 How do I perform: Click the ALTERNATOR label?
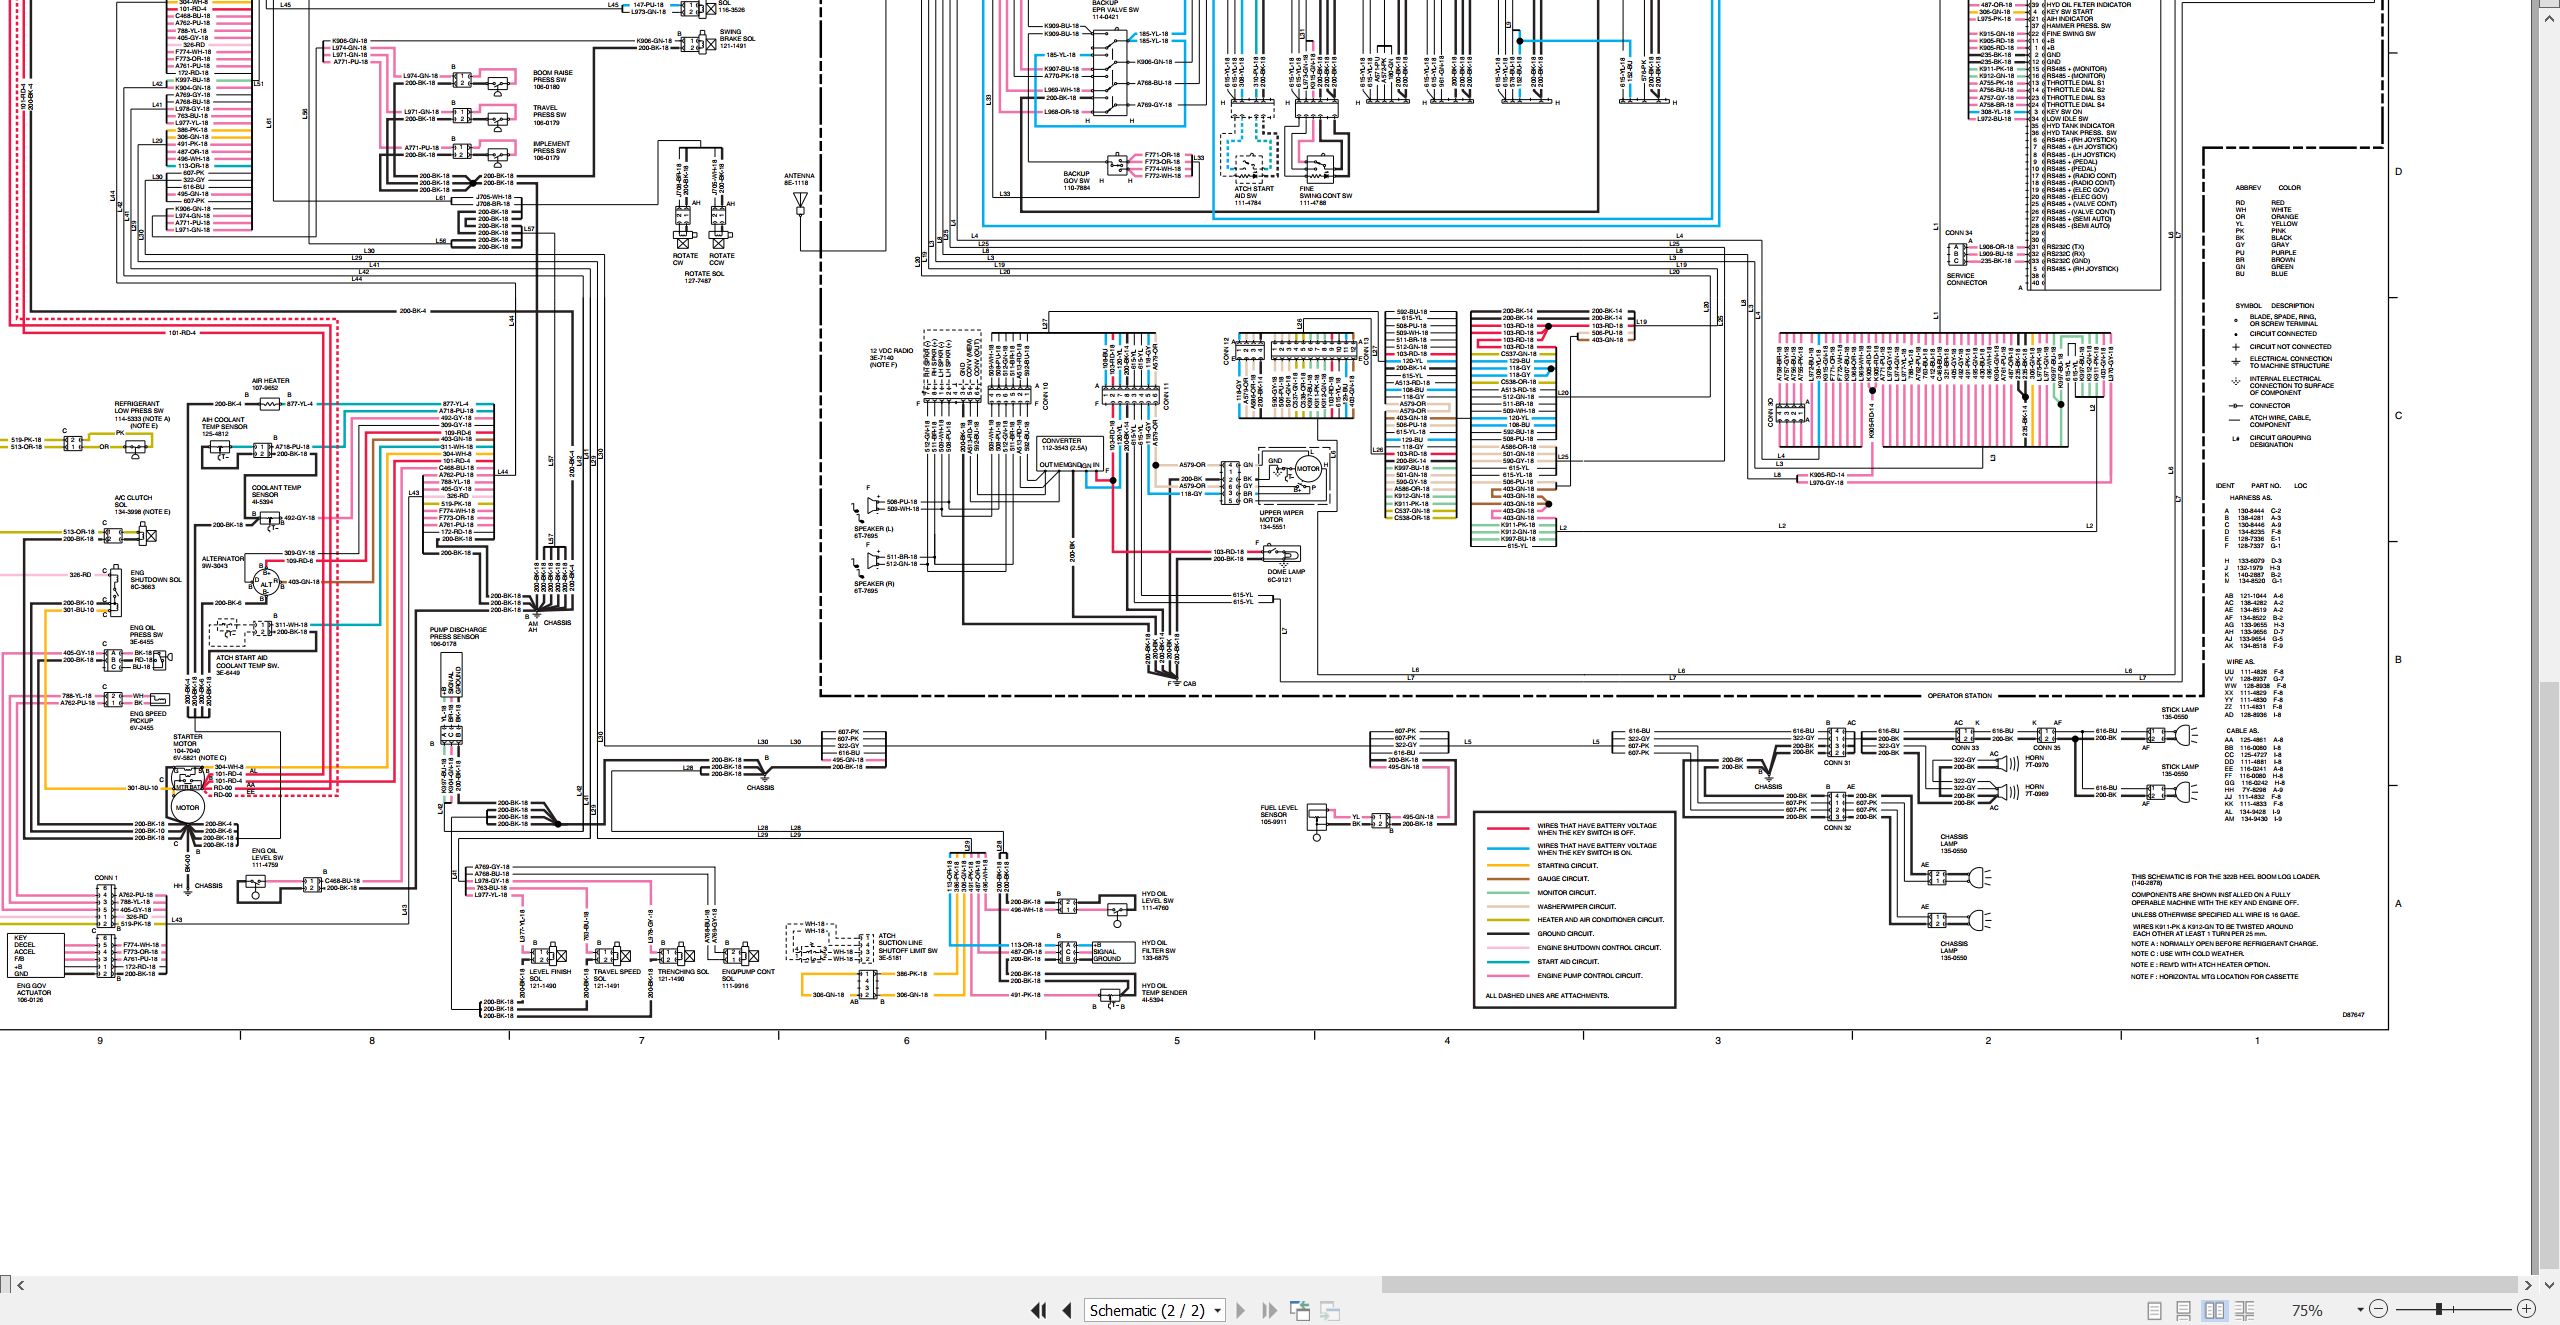222,559
